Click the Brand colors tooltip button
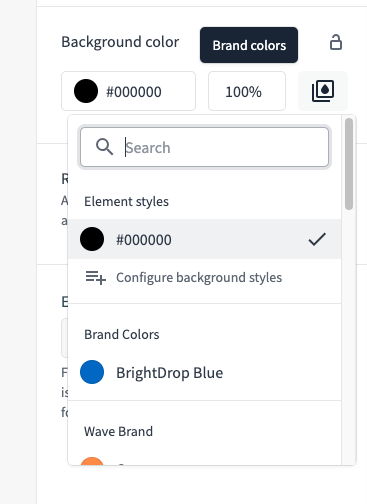The width and height of the screenshot is (367, 504). (x=249, y=45)
